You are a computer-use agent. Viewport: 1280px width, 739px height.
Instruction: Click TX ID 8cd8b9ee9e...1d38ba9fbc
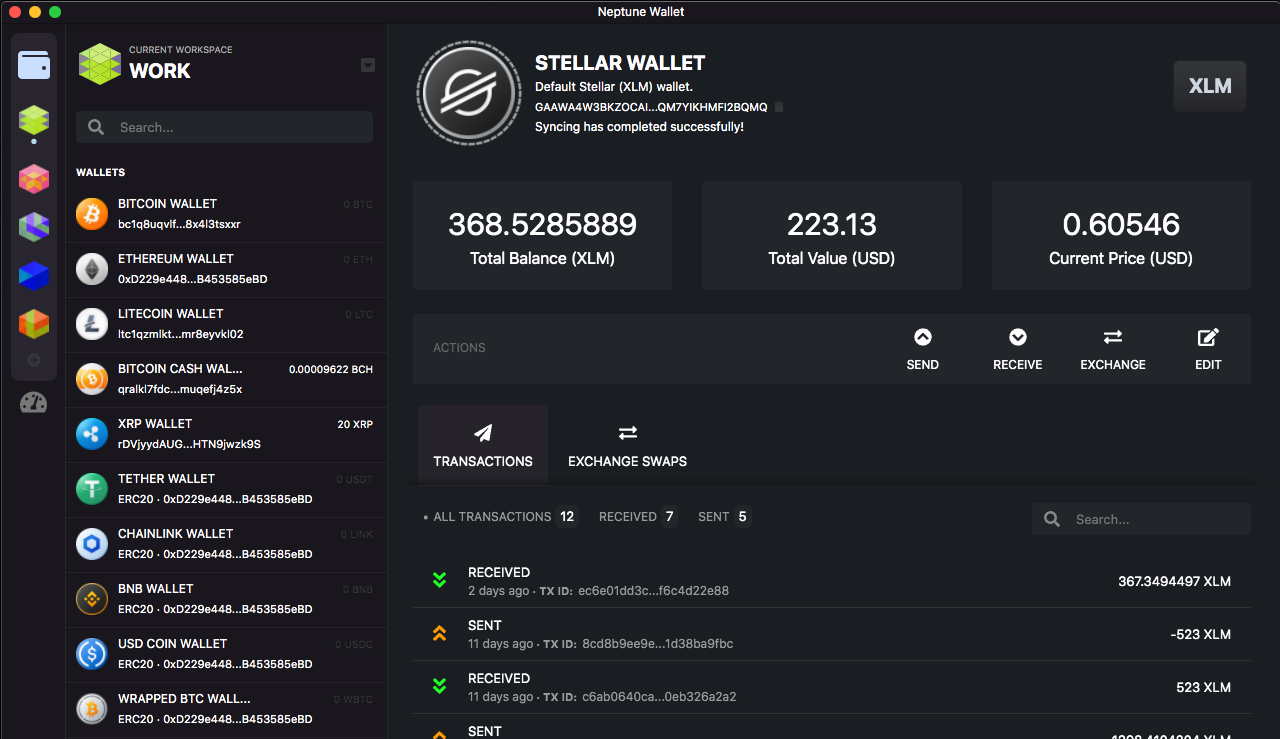pos(657,644)
